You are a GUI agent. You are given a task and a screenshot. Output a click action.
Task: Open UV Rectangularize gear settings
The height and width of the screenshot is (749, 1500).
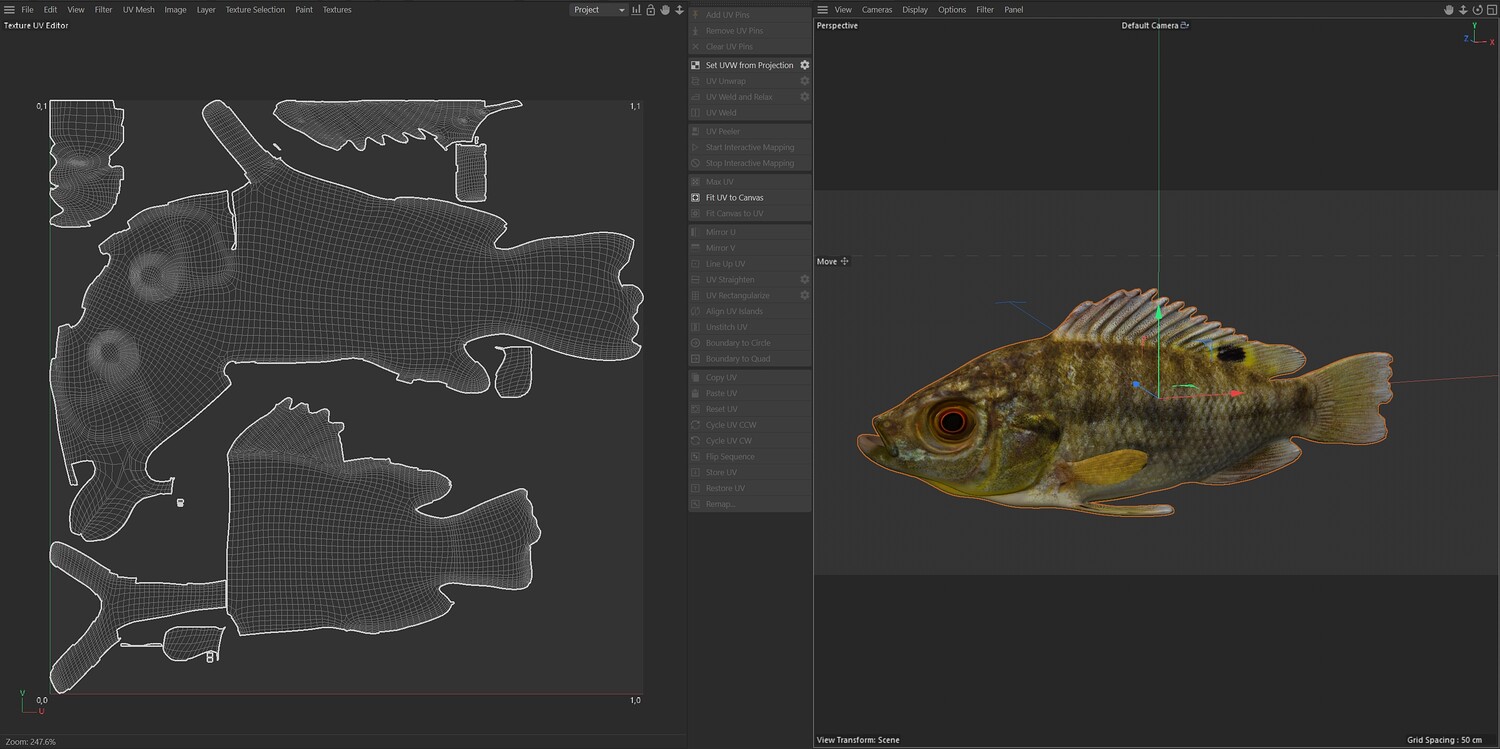[804, 296]
